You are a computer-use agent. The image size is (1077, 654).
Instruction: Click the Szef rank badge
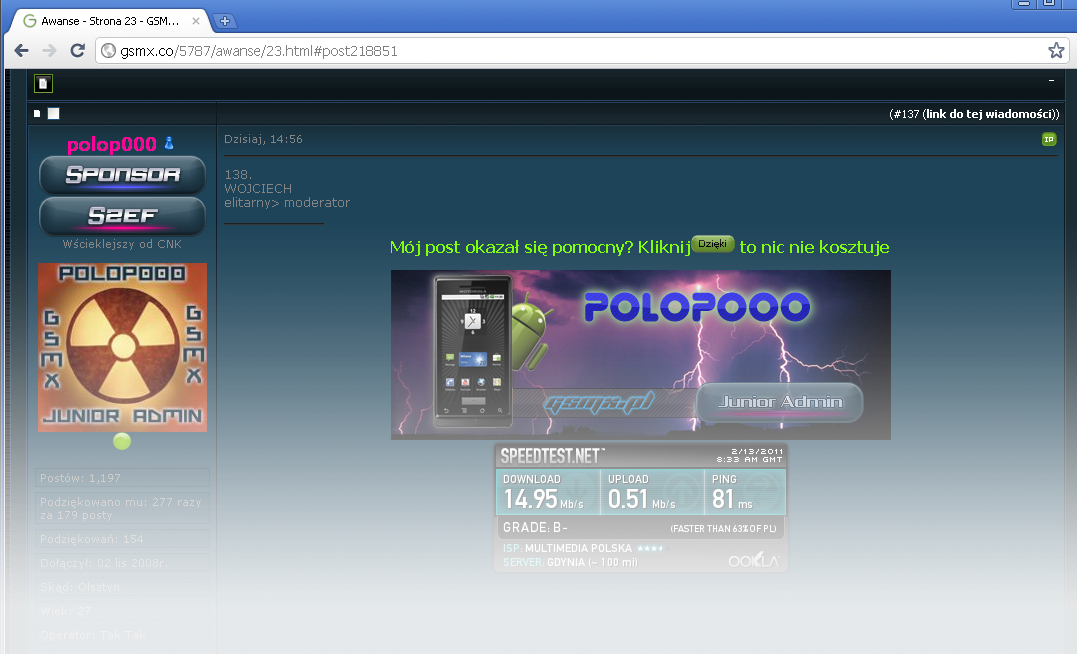point(122,216)
